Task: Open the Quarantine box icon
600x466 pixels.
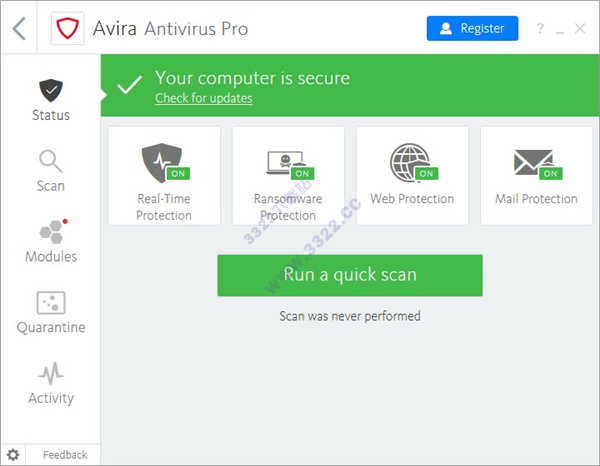Action: pyautogui.click(x=51, y=303)
